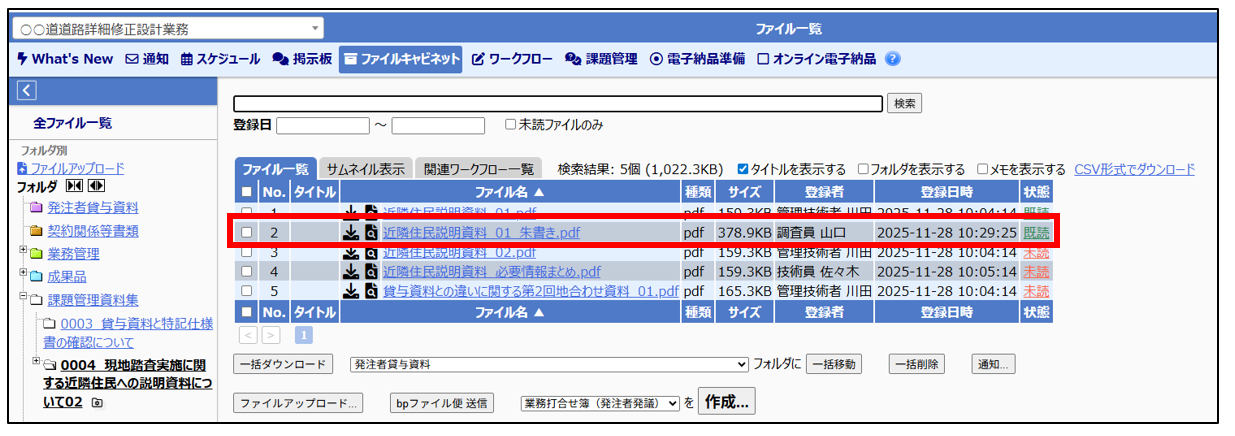Open the ワークフロー menu
The height and width of the screenshot is (436, 1235).
512,59
